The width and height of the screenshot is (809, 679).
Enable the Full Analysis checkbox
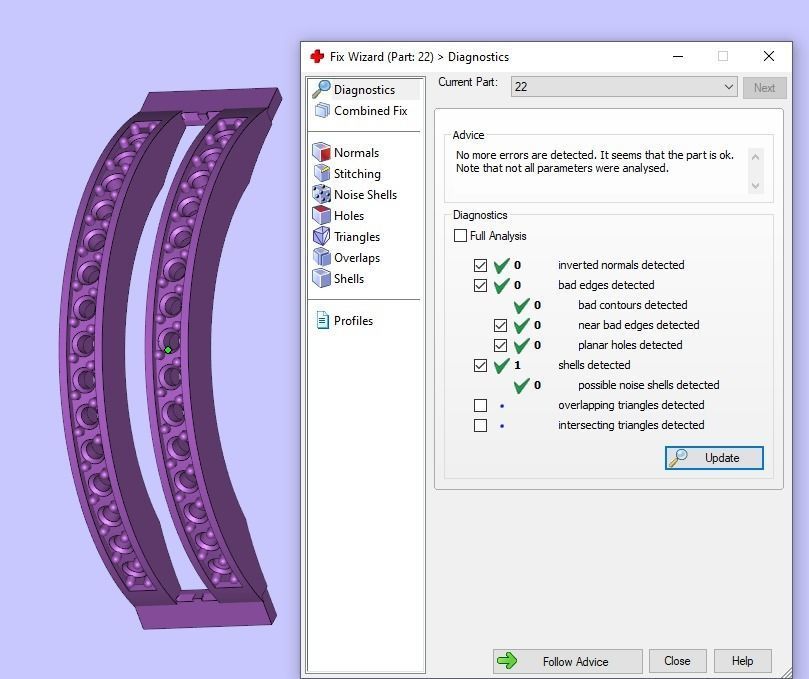point(460,236)
